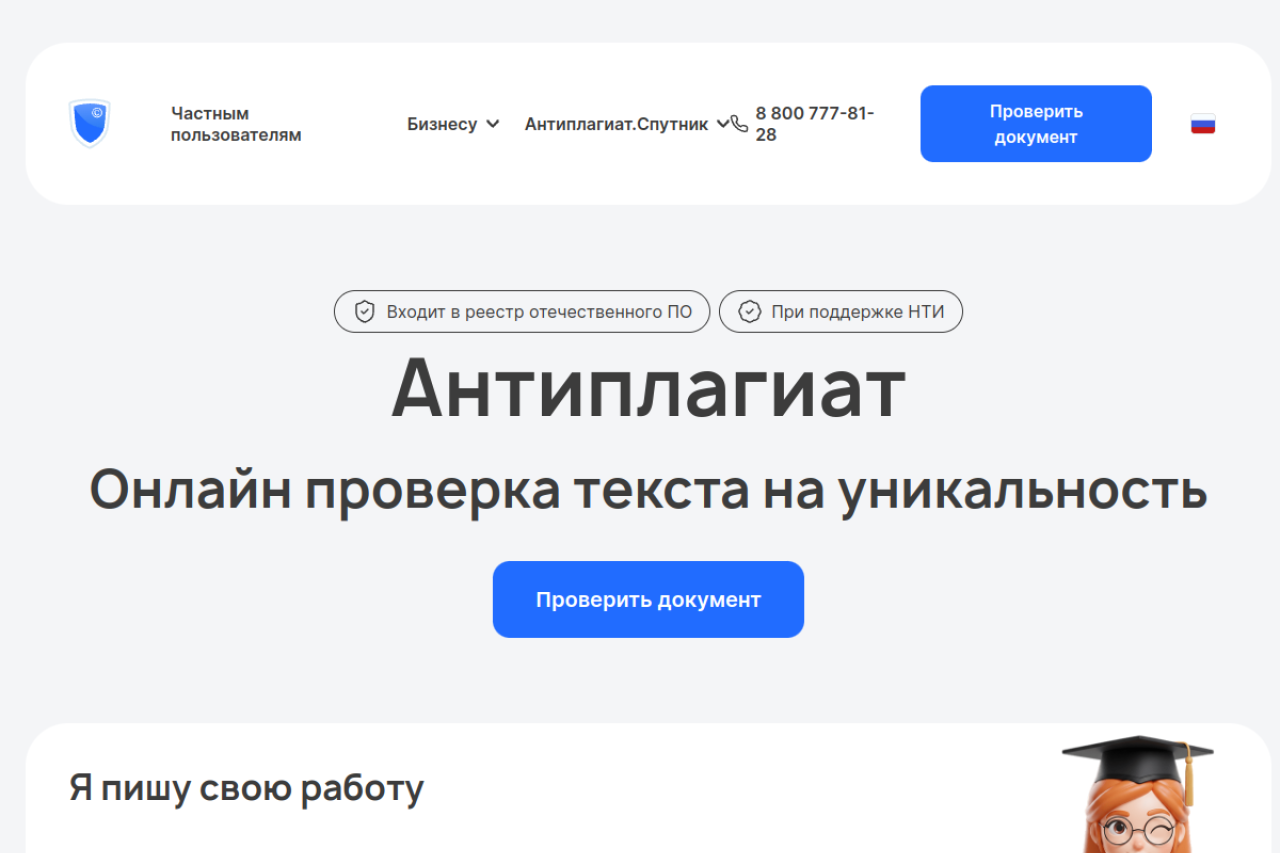The width and height of the screenshot is (1280, 853).
Task: Open the Russian flag language selector
Action: [1203, 124]
